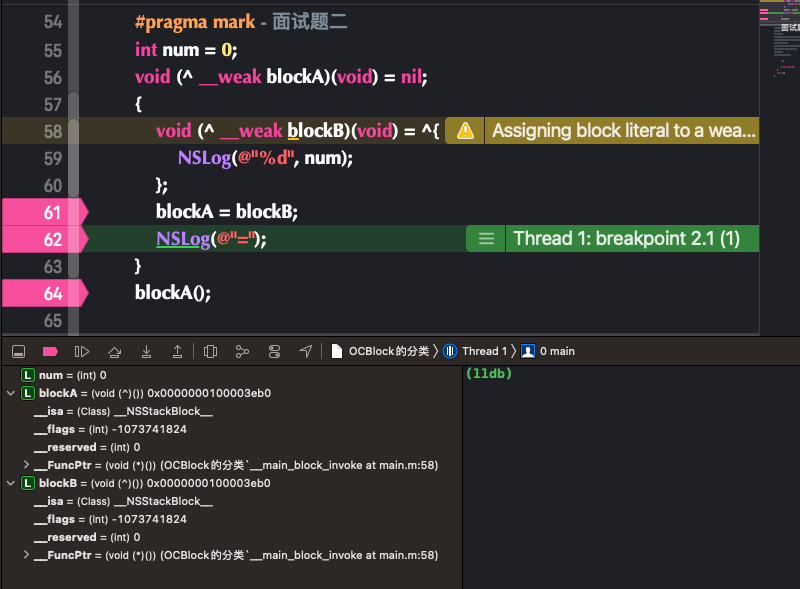The height and width of the screenshot is (589, 800).
Task: Click the 'int num = 0;' declaration
Action: tap(186, 50)
